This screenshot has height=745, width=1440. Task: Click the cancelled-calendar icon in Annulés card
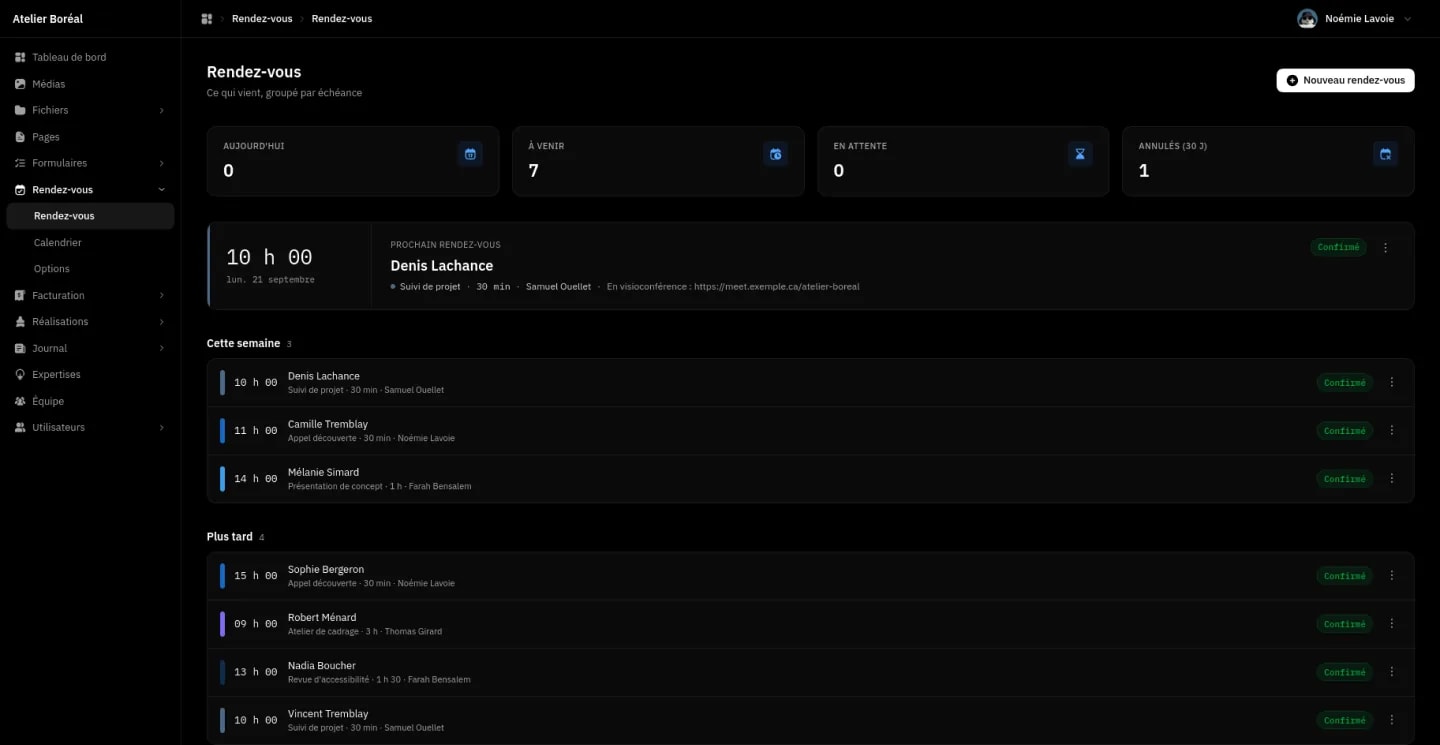coord(1385,154)
